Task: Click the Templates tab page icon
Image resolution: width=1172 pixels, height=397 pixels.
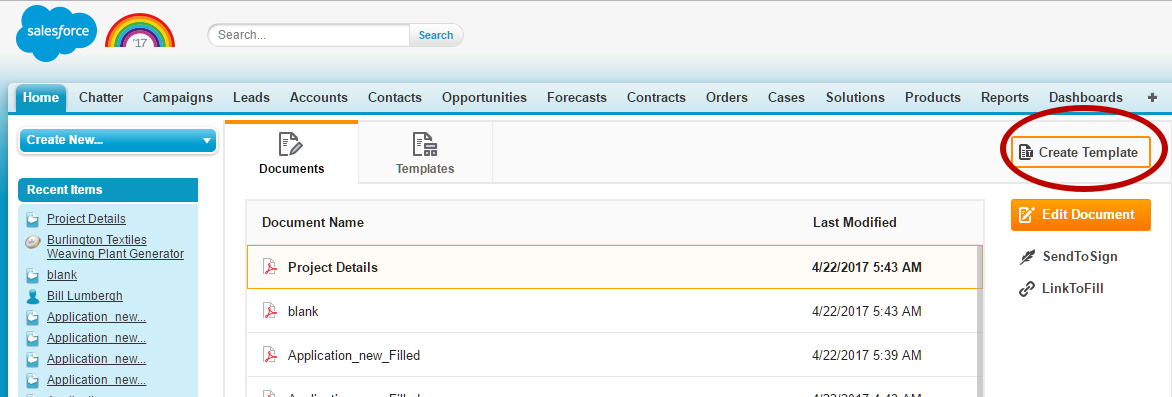Action: pos(425,145)
